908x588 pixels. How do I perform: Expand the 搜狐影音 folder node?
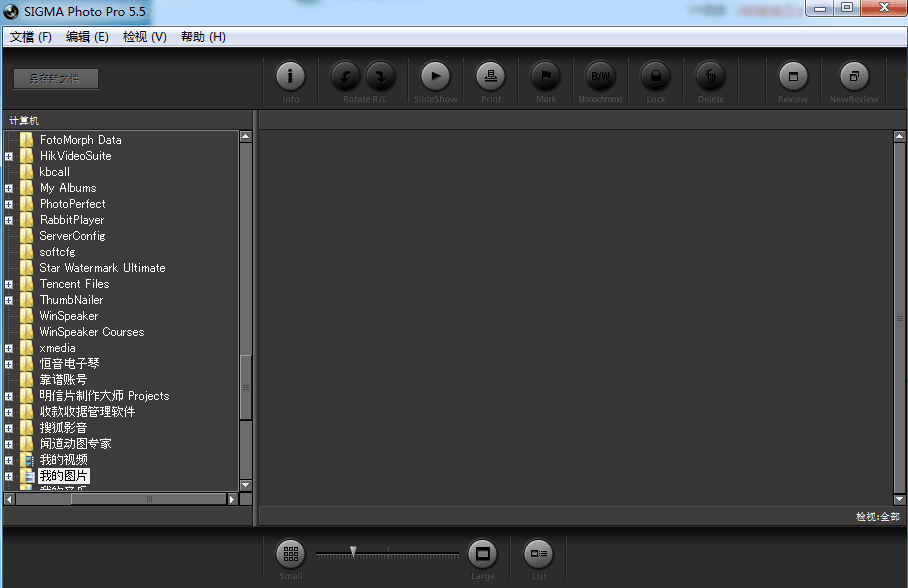click(x=9, y=429)
